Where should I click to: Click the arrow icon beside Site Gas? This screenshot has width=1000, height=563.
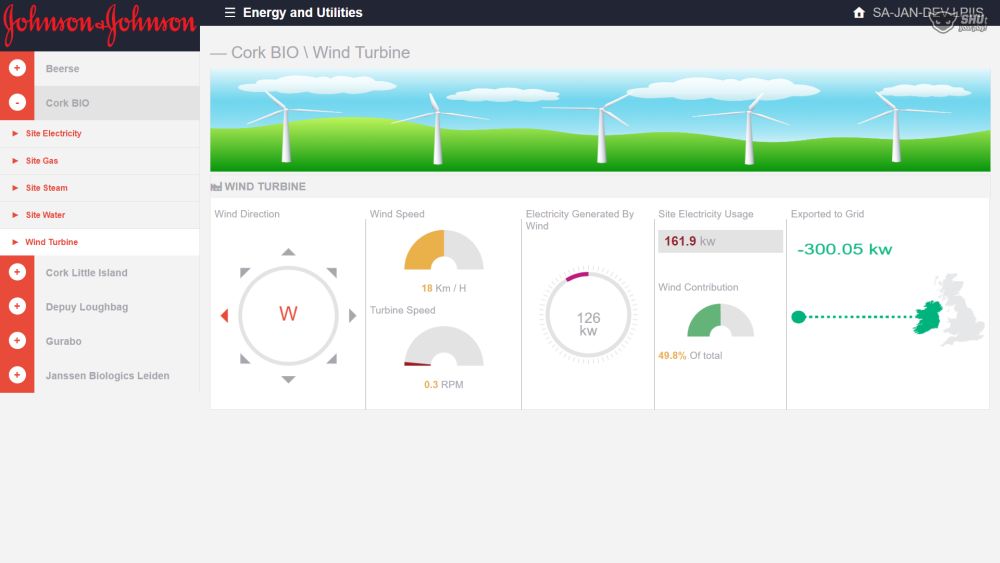point(15,161)
